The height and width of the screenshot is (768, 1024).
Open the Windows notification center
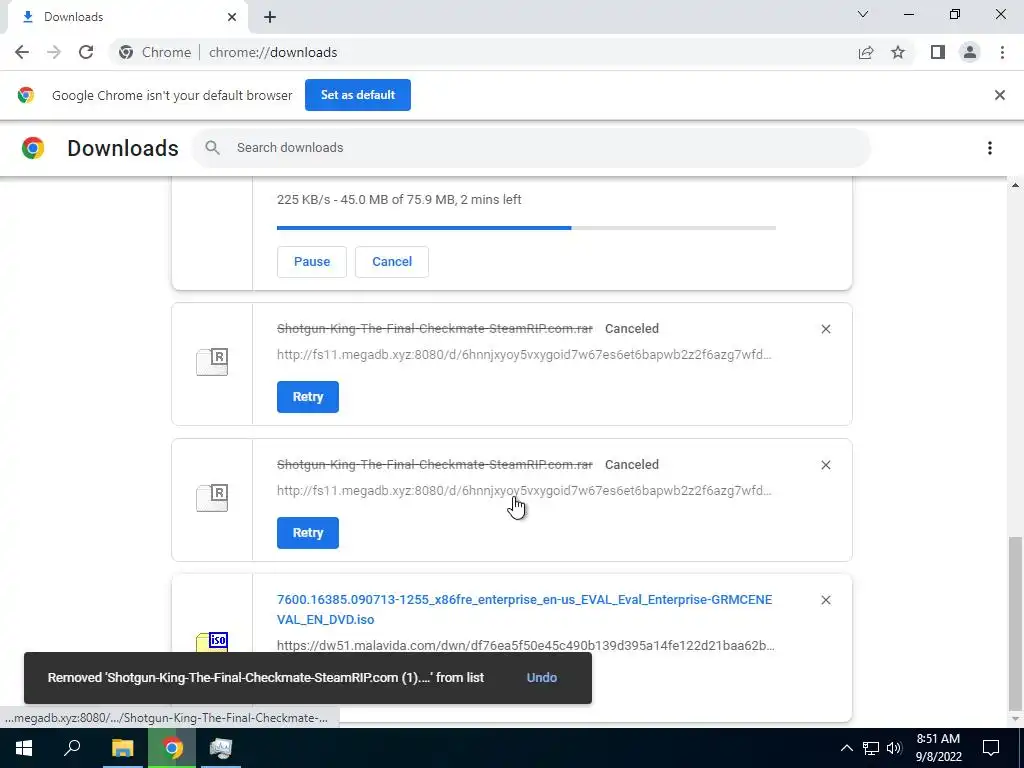(x=991, y=748)
